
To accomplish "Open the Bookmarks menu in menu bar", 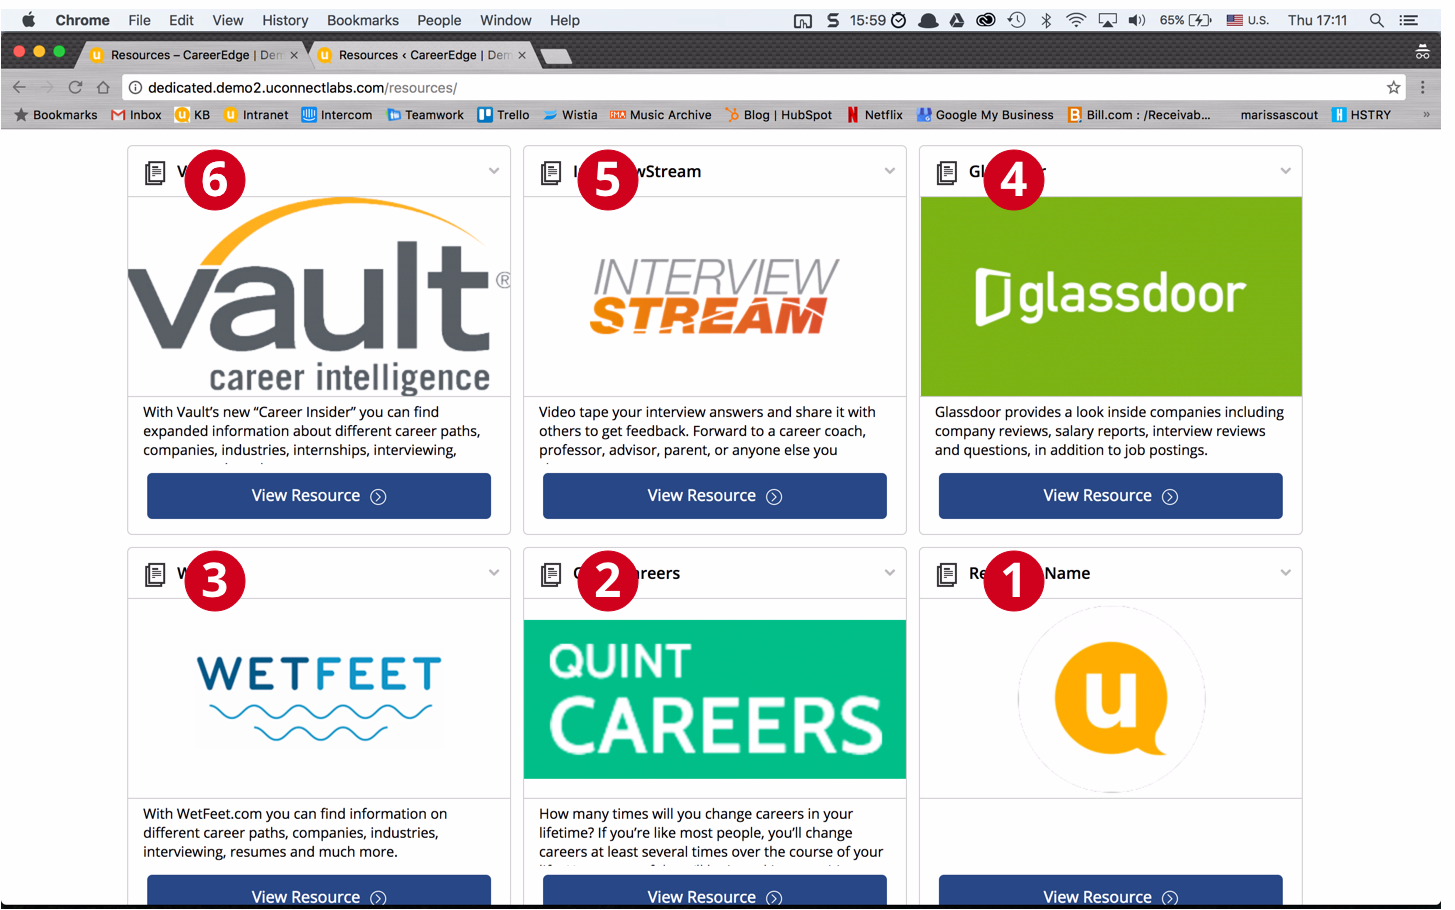I will coord(362,20).
